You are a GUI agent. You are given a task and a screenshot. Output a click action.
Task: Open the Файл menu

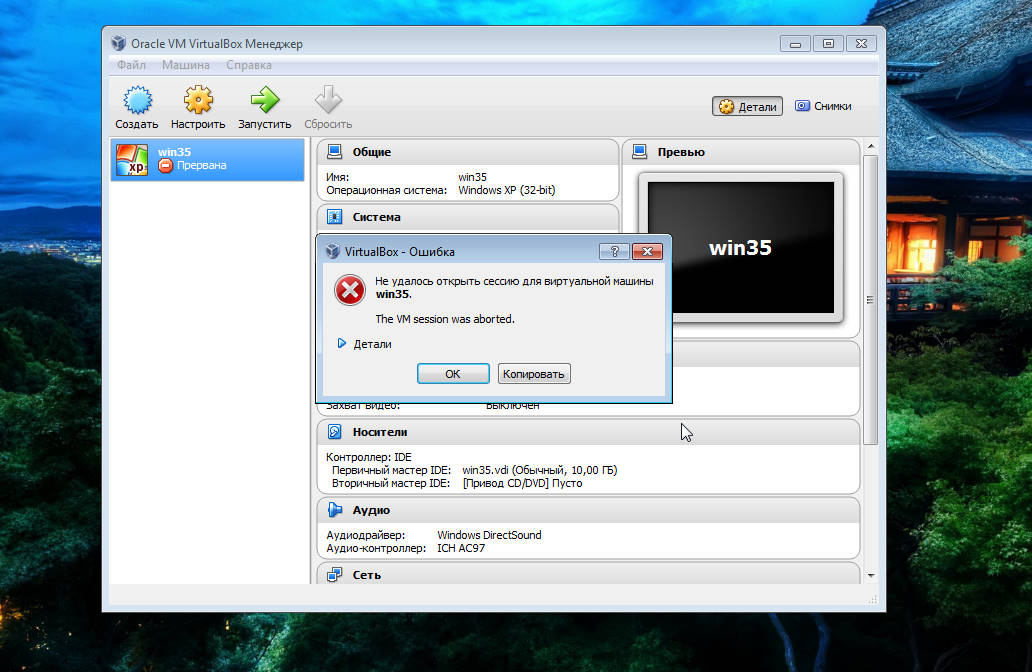pyautogui.click(x=131, y=65)
